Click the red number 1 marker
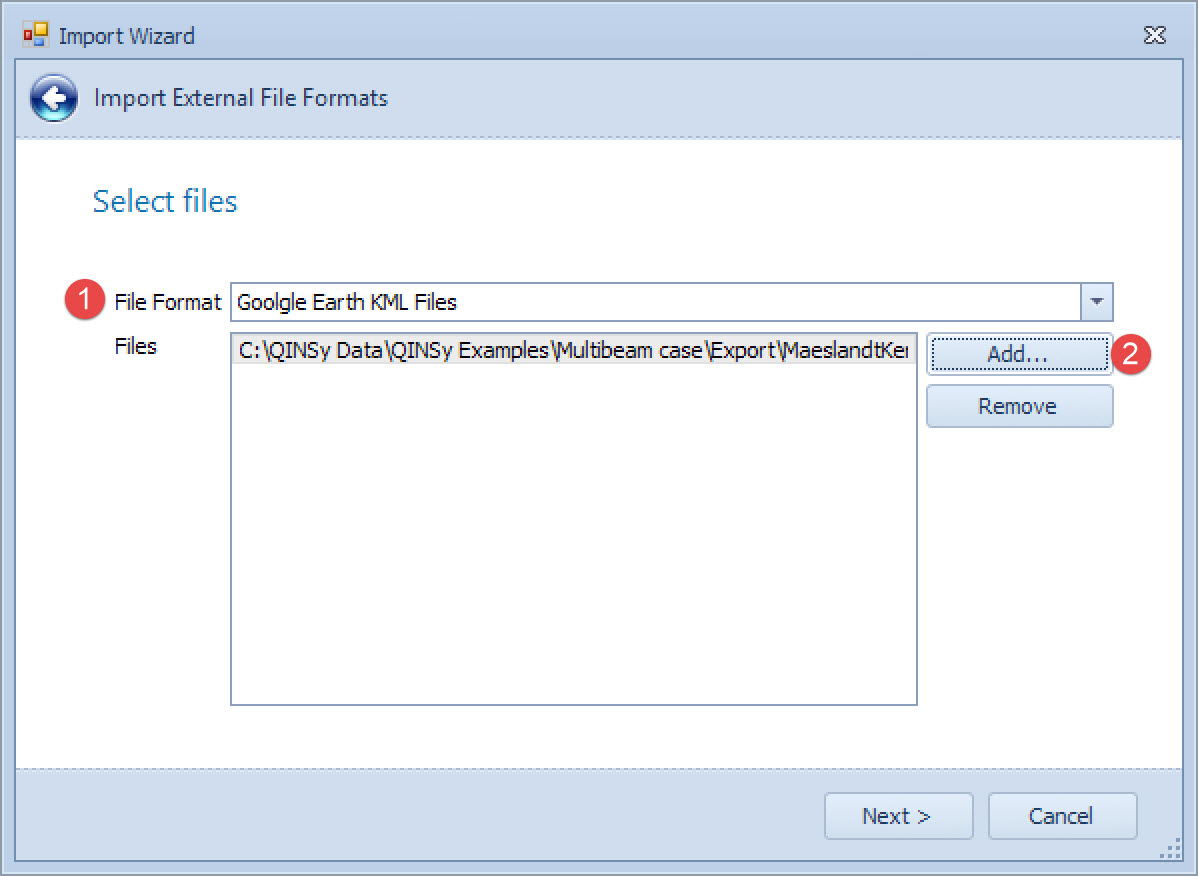 point(86,301)
